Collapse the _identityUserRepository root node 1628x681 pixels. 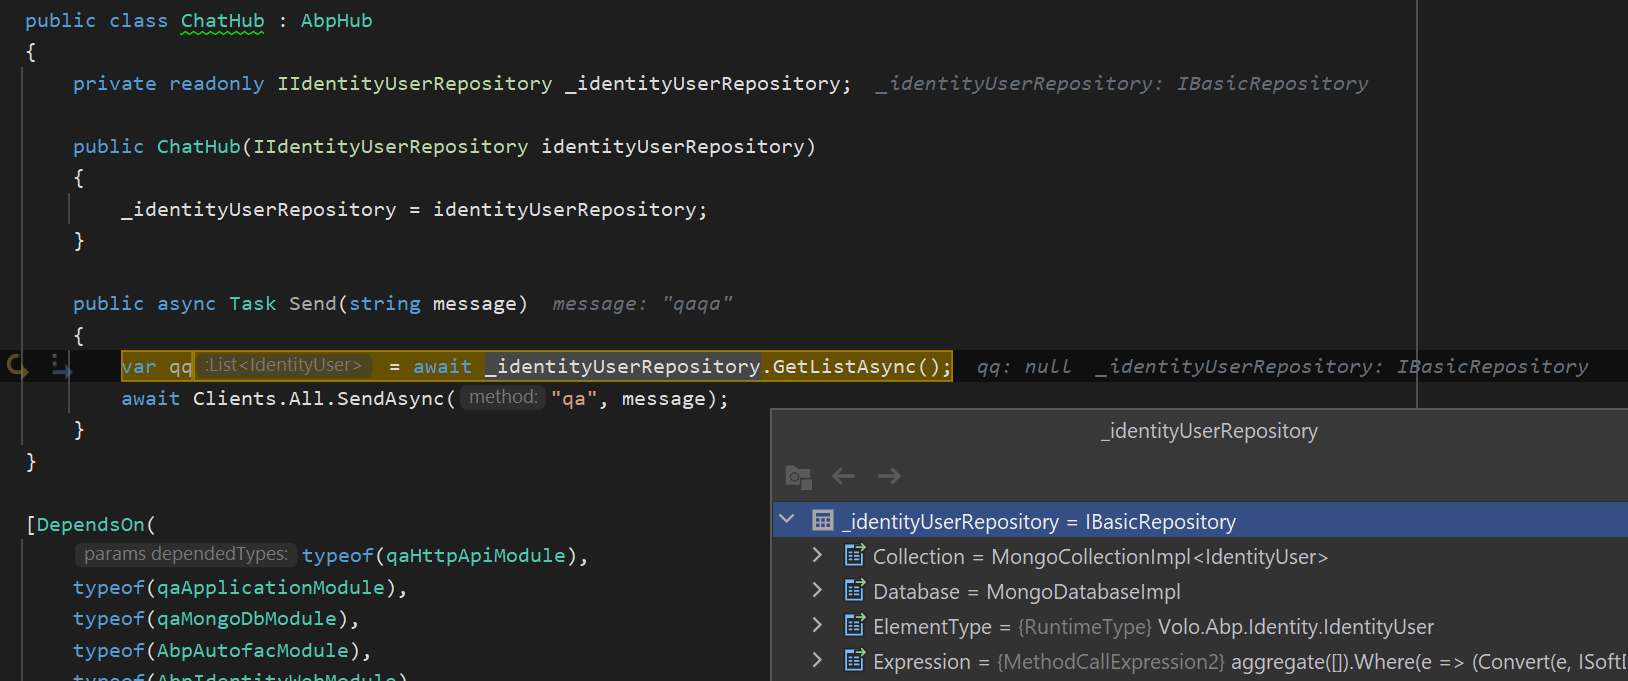(788, 520)
